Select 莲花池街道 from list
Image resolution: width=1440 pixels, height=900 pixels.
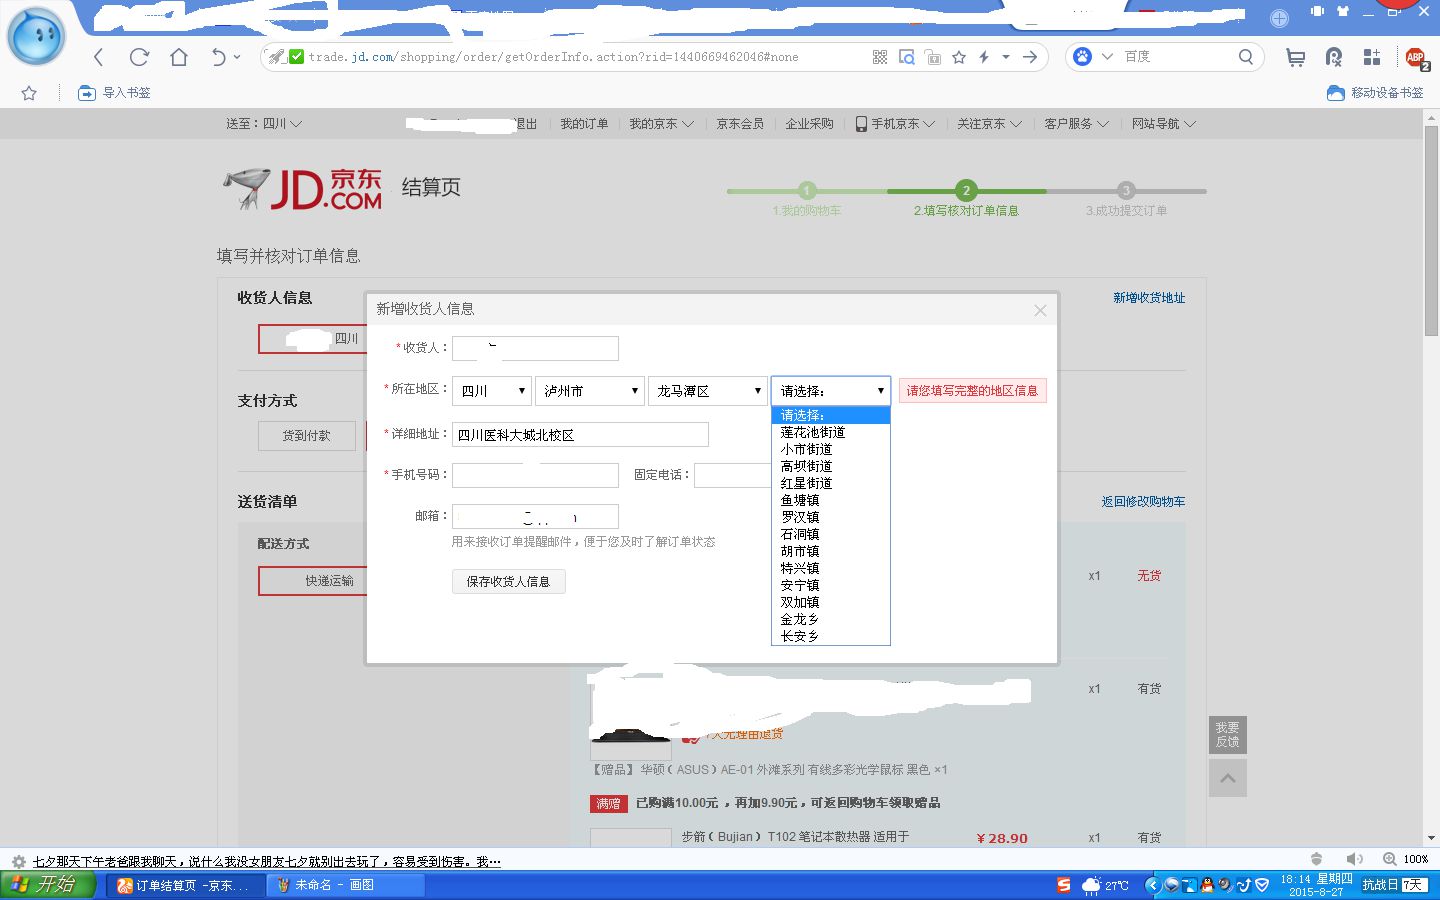coord(830,432)
